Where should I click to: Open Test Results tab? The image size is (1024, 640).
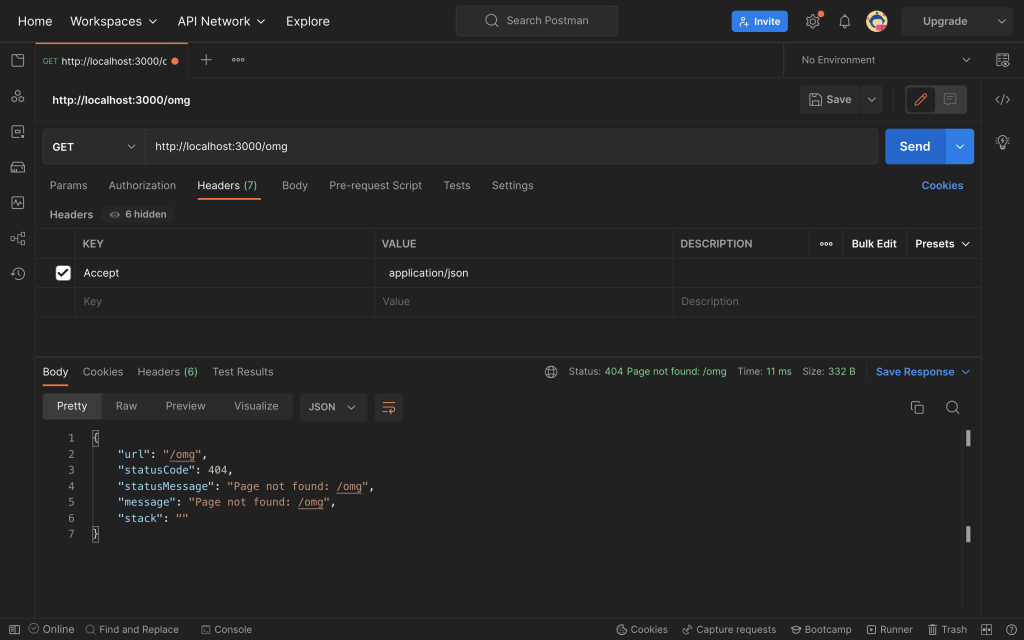(x=243, y=372)
